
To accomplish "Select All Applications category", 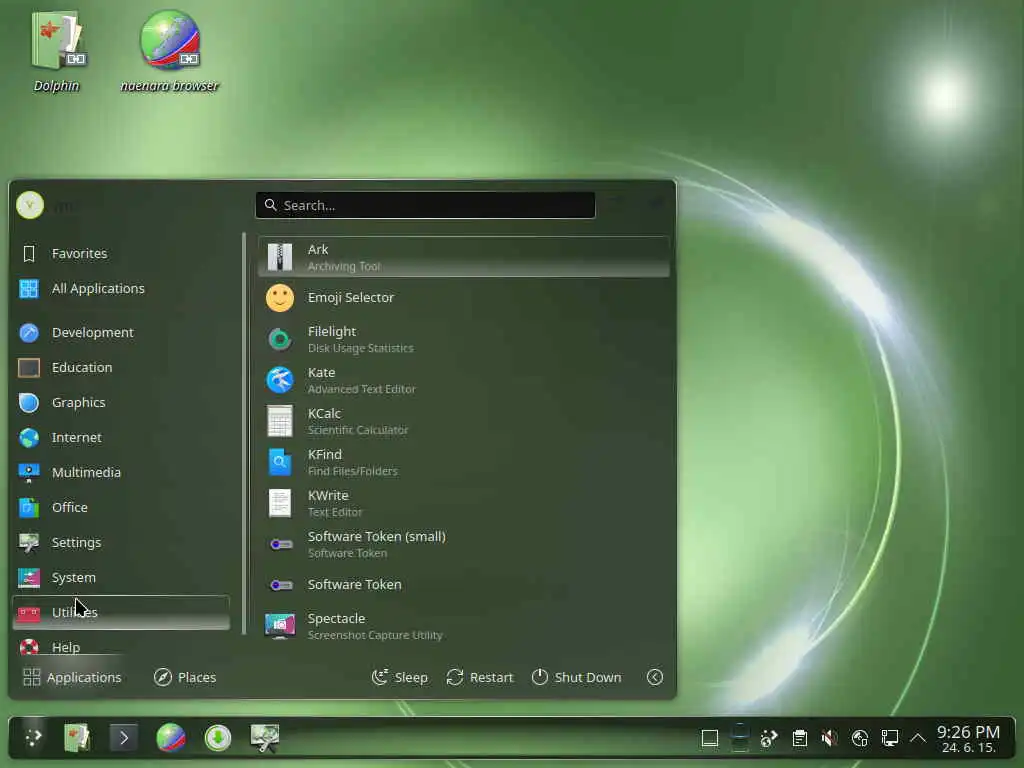I will (121, 289).
